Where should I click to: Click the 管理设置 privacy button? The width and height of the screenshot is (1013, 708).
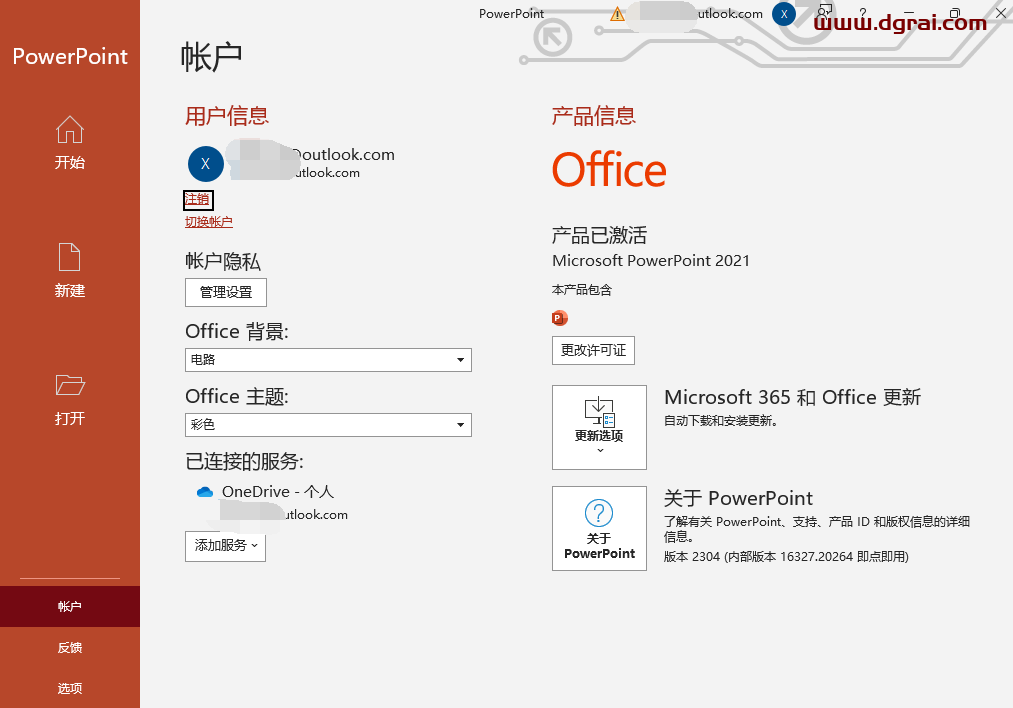225,293
